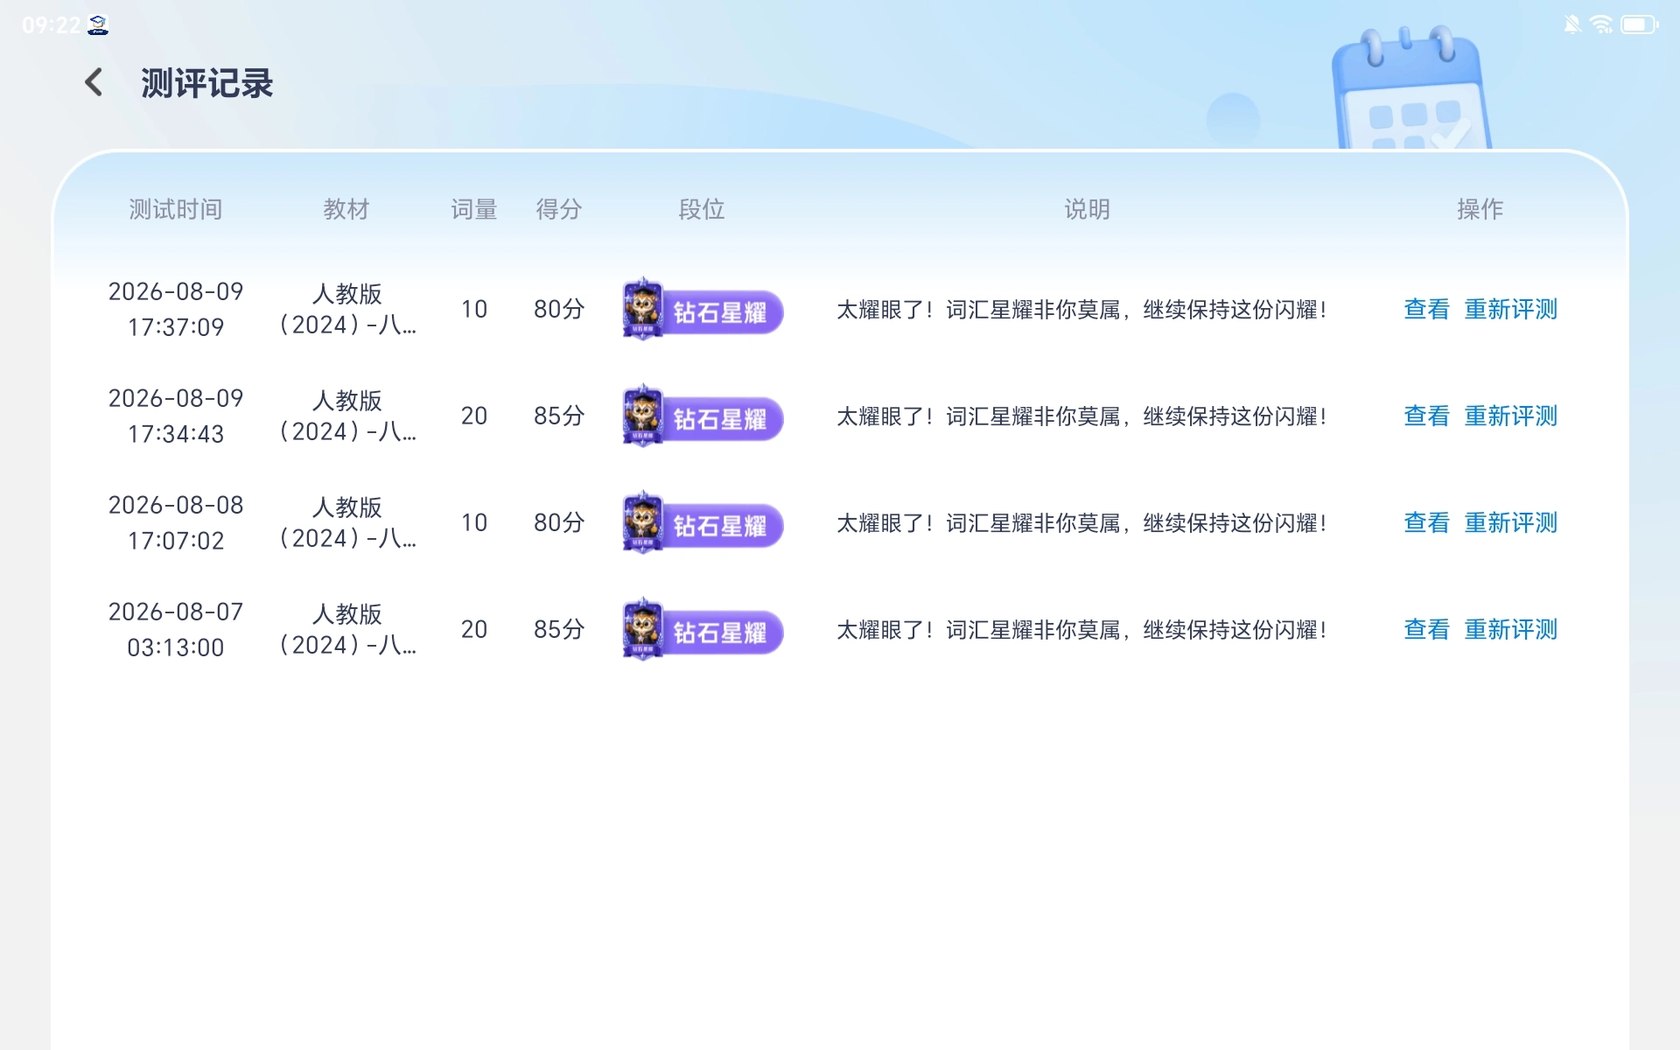
Task: Click the 钻石星耀 badge in the 03:13:00 row
Action: (x=702, y=630)
